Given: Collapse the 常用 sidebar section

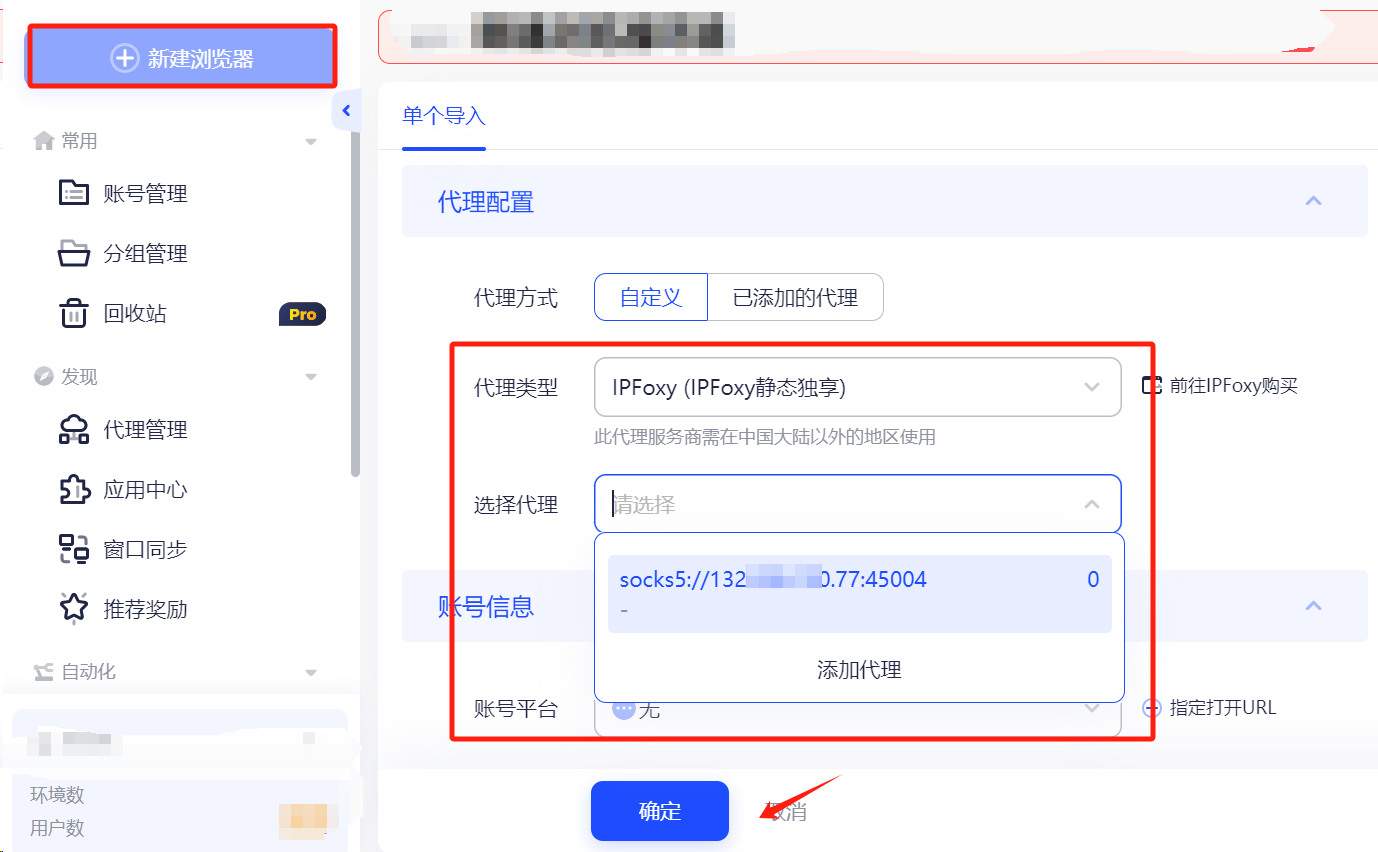Looking at the screenshot, I should [x=311, y=142].
